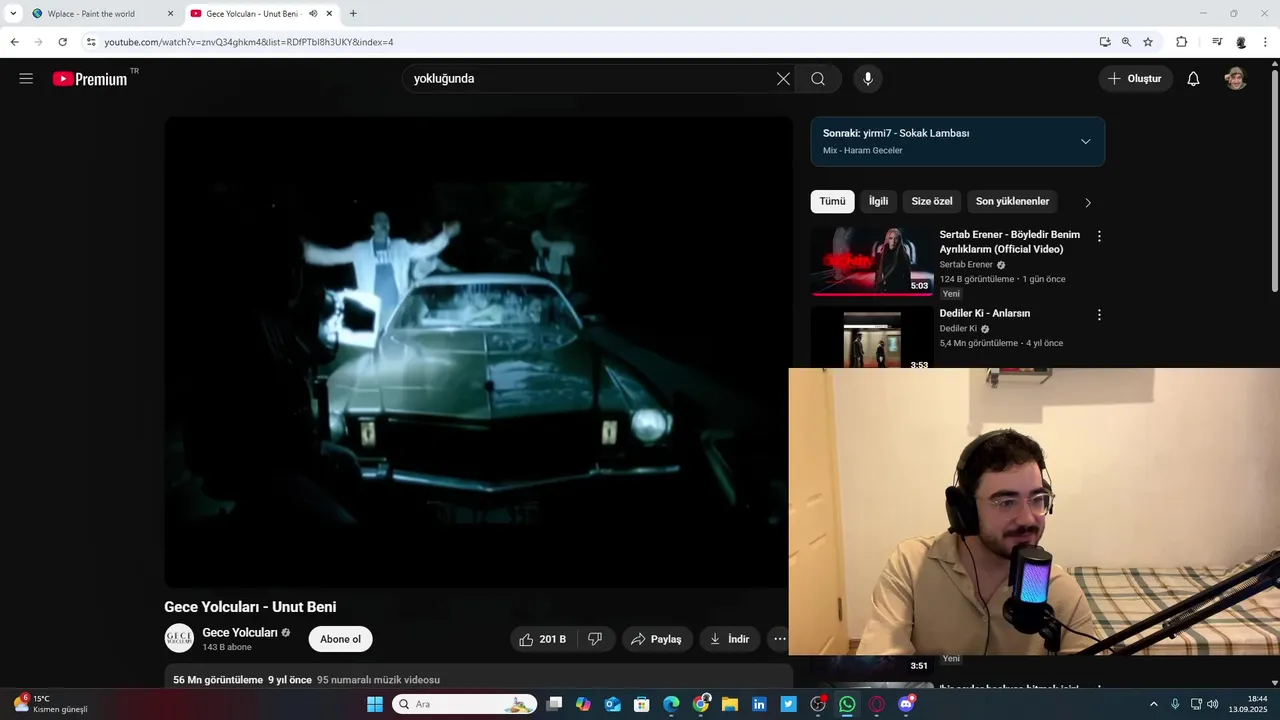Open Gece Yolcuları channel name link
The width and height of the screenshot is (1280, 720).
240,632
